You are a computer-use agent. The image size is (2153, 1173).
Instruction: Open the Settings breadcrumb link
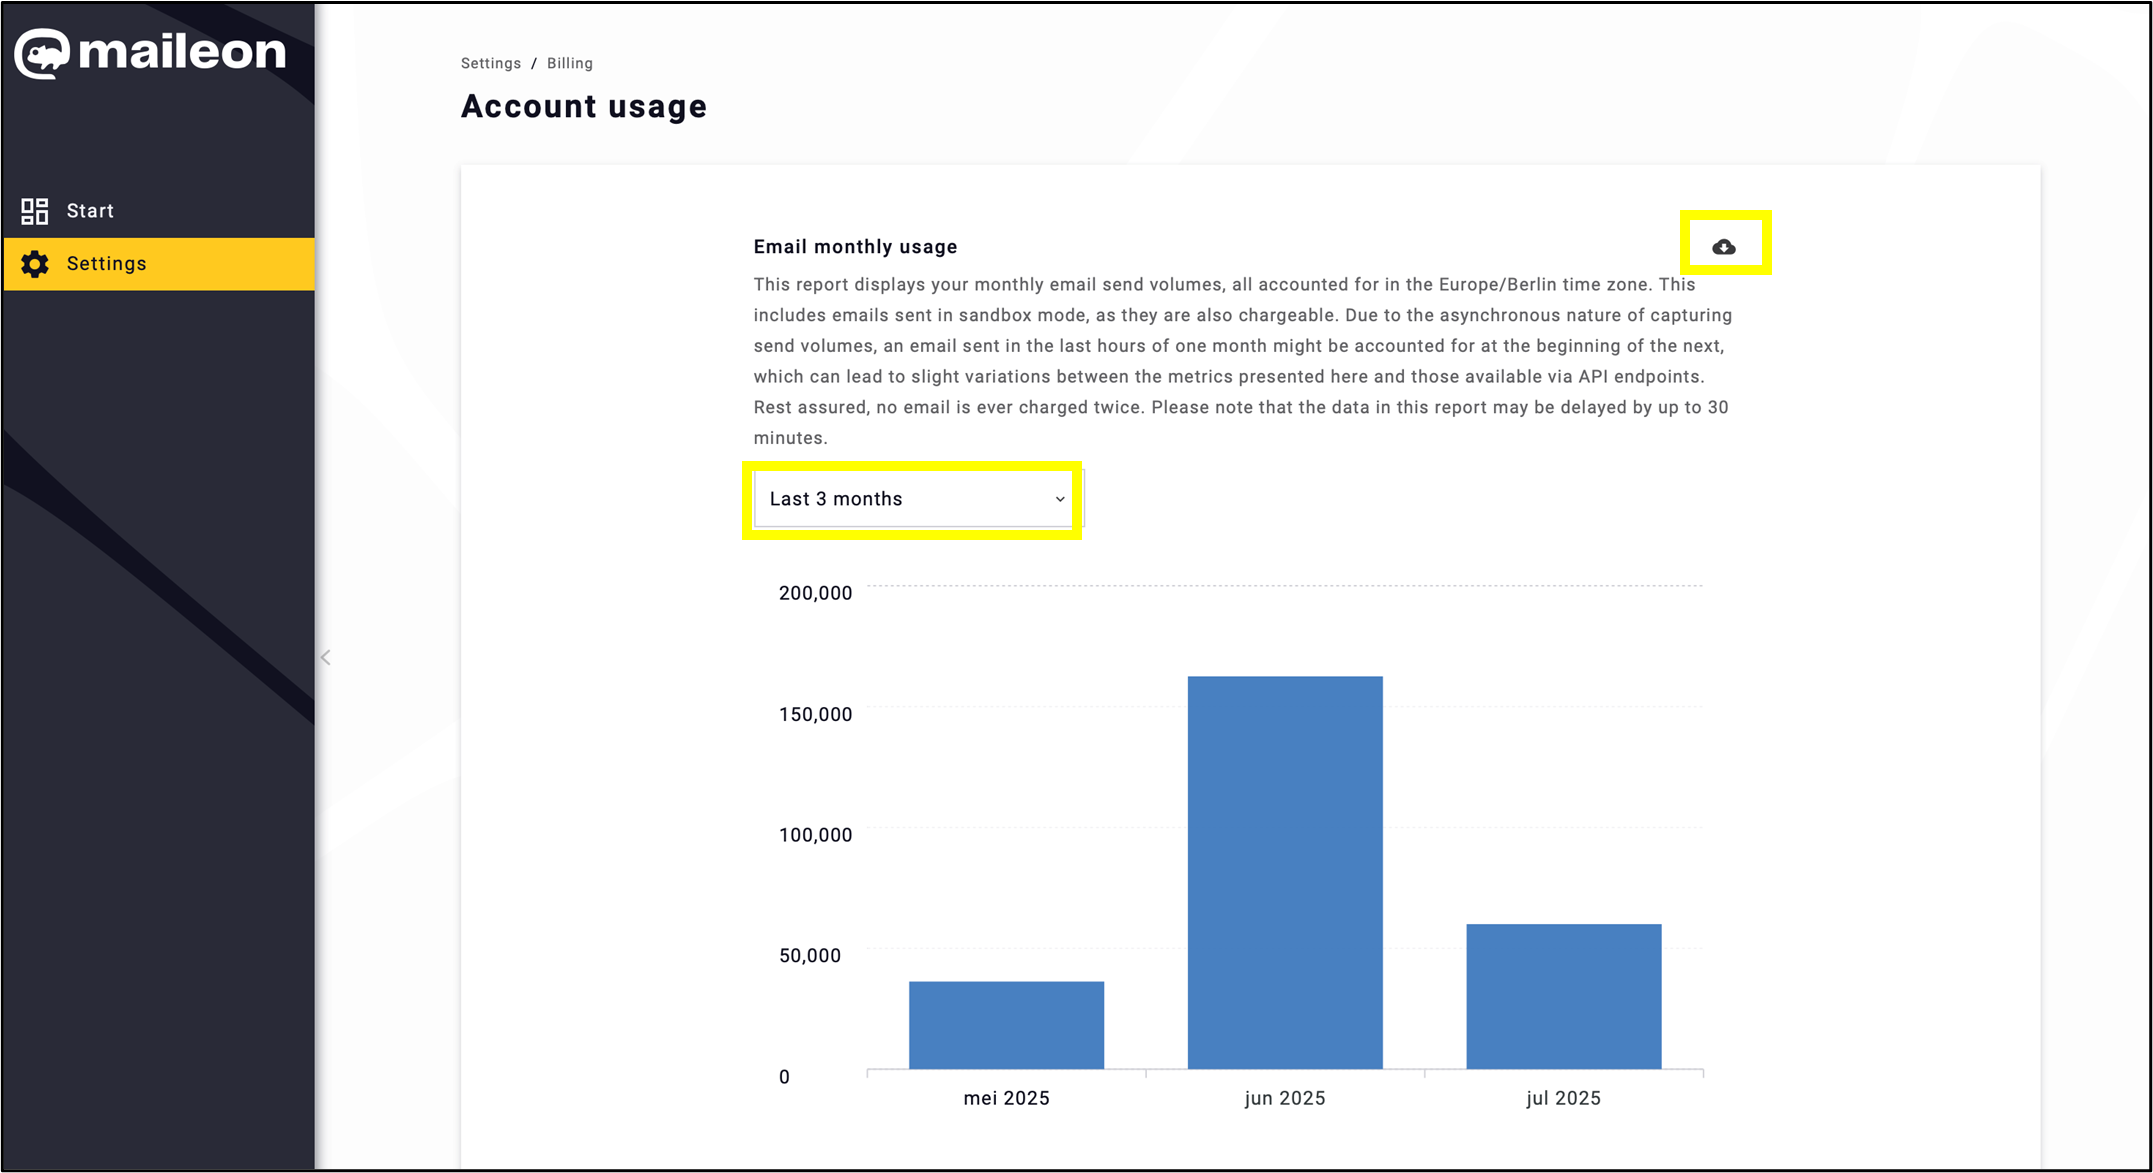pyautogui.click(x=490, y=62)
